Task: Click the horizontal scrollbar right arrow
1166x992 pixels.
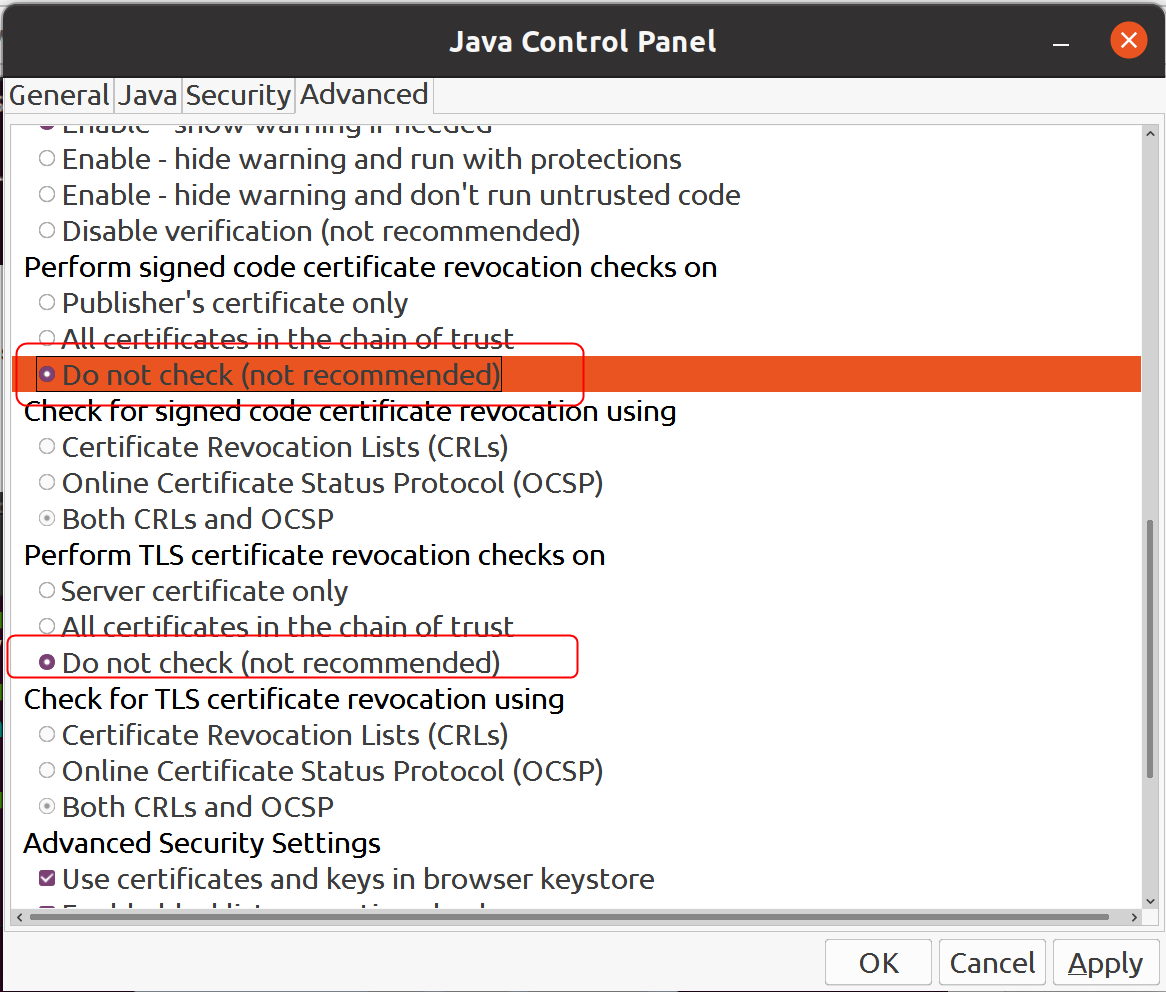Action: (x=1134, y=918)
